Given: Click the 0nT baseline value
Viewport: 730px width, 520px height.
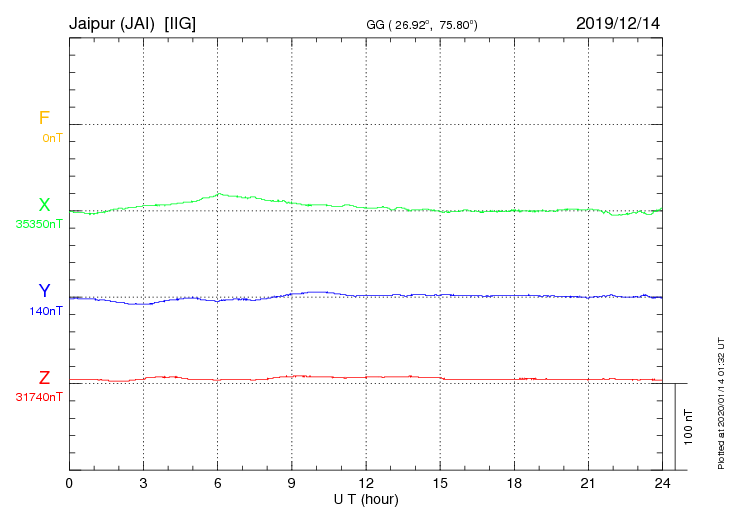Looking at the screenshot, I should click(x=52, y=138).
